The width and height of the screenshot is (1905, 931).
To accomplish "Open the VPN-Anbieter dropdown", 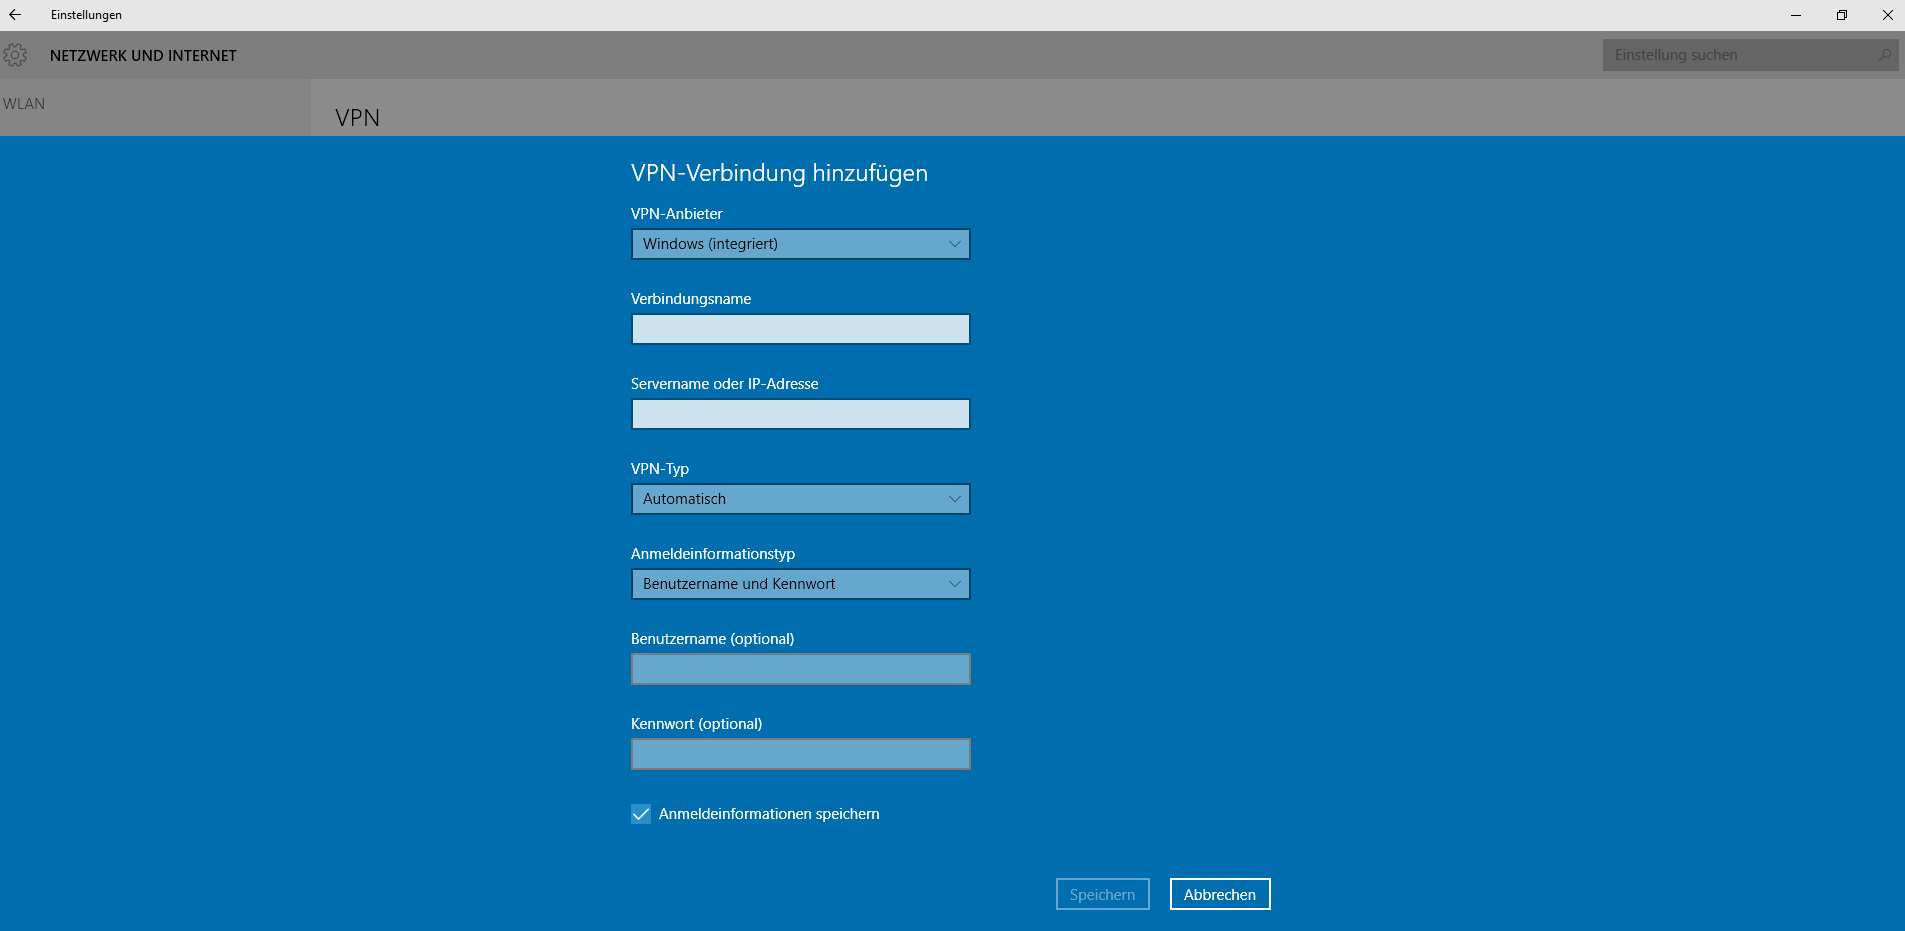I will [801, 244].
